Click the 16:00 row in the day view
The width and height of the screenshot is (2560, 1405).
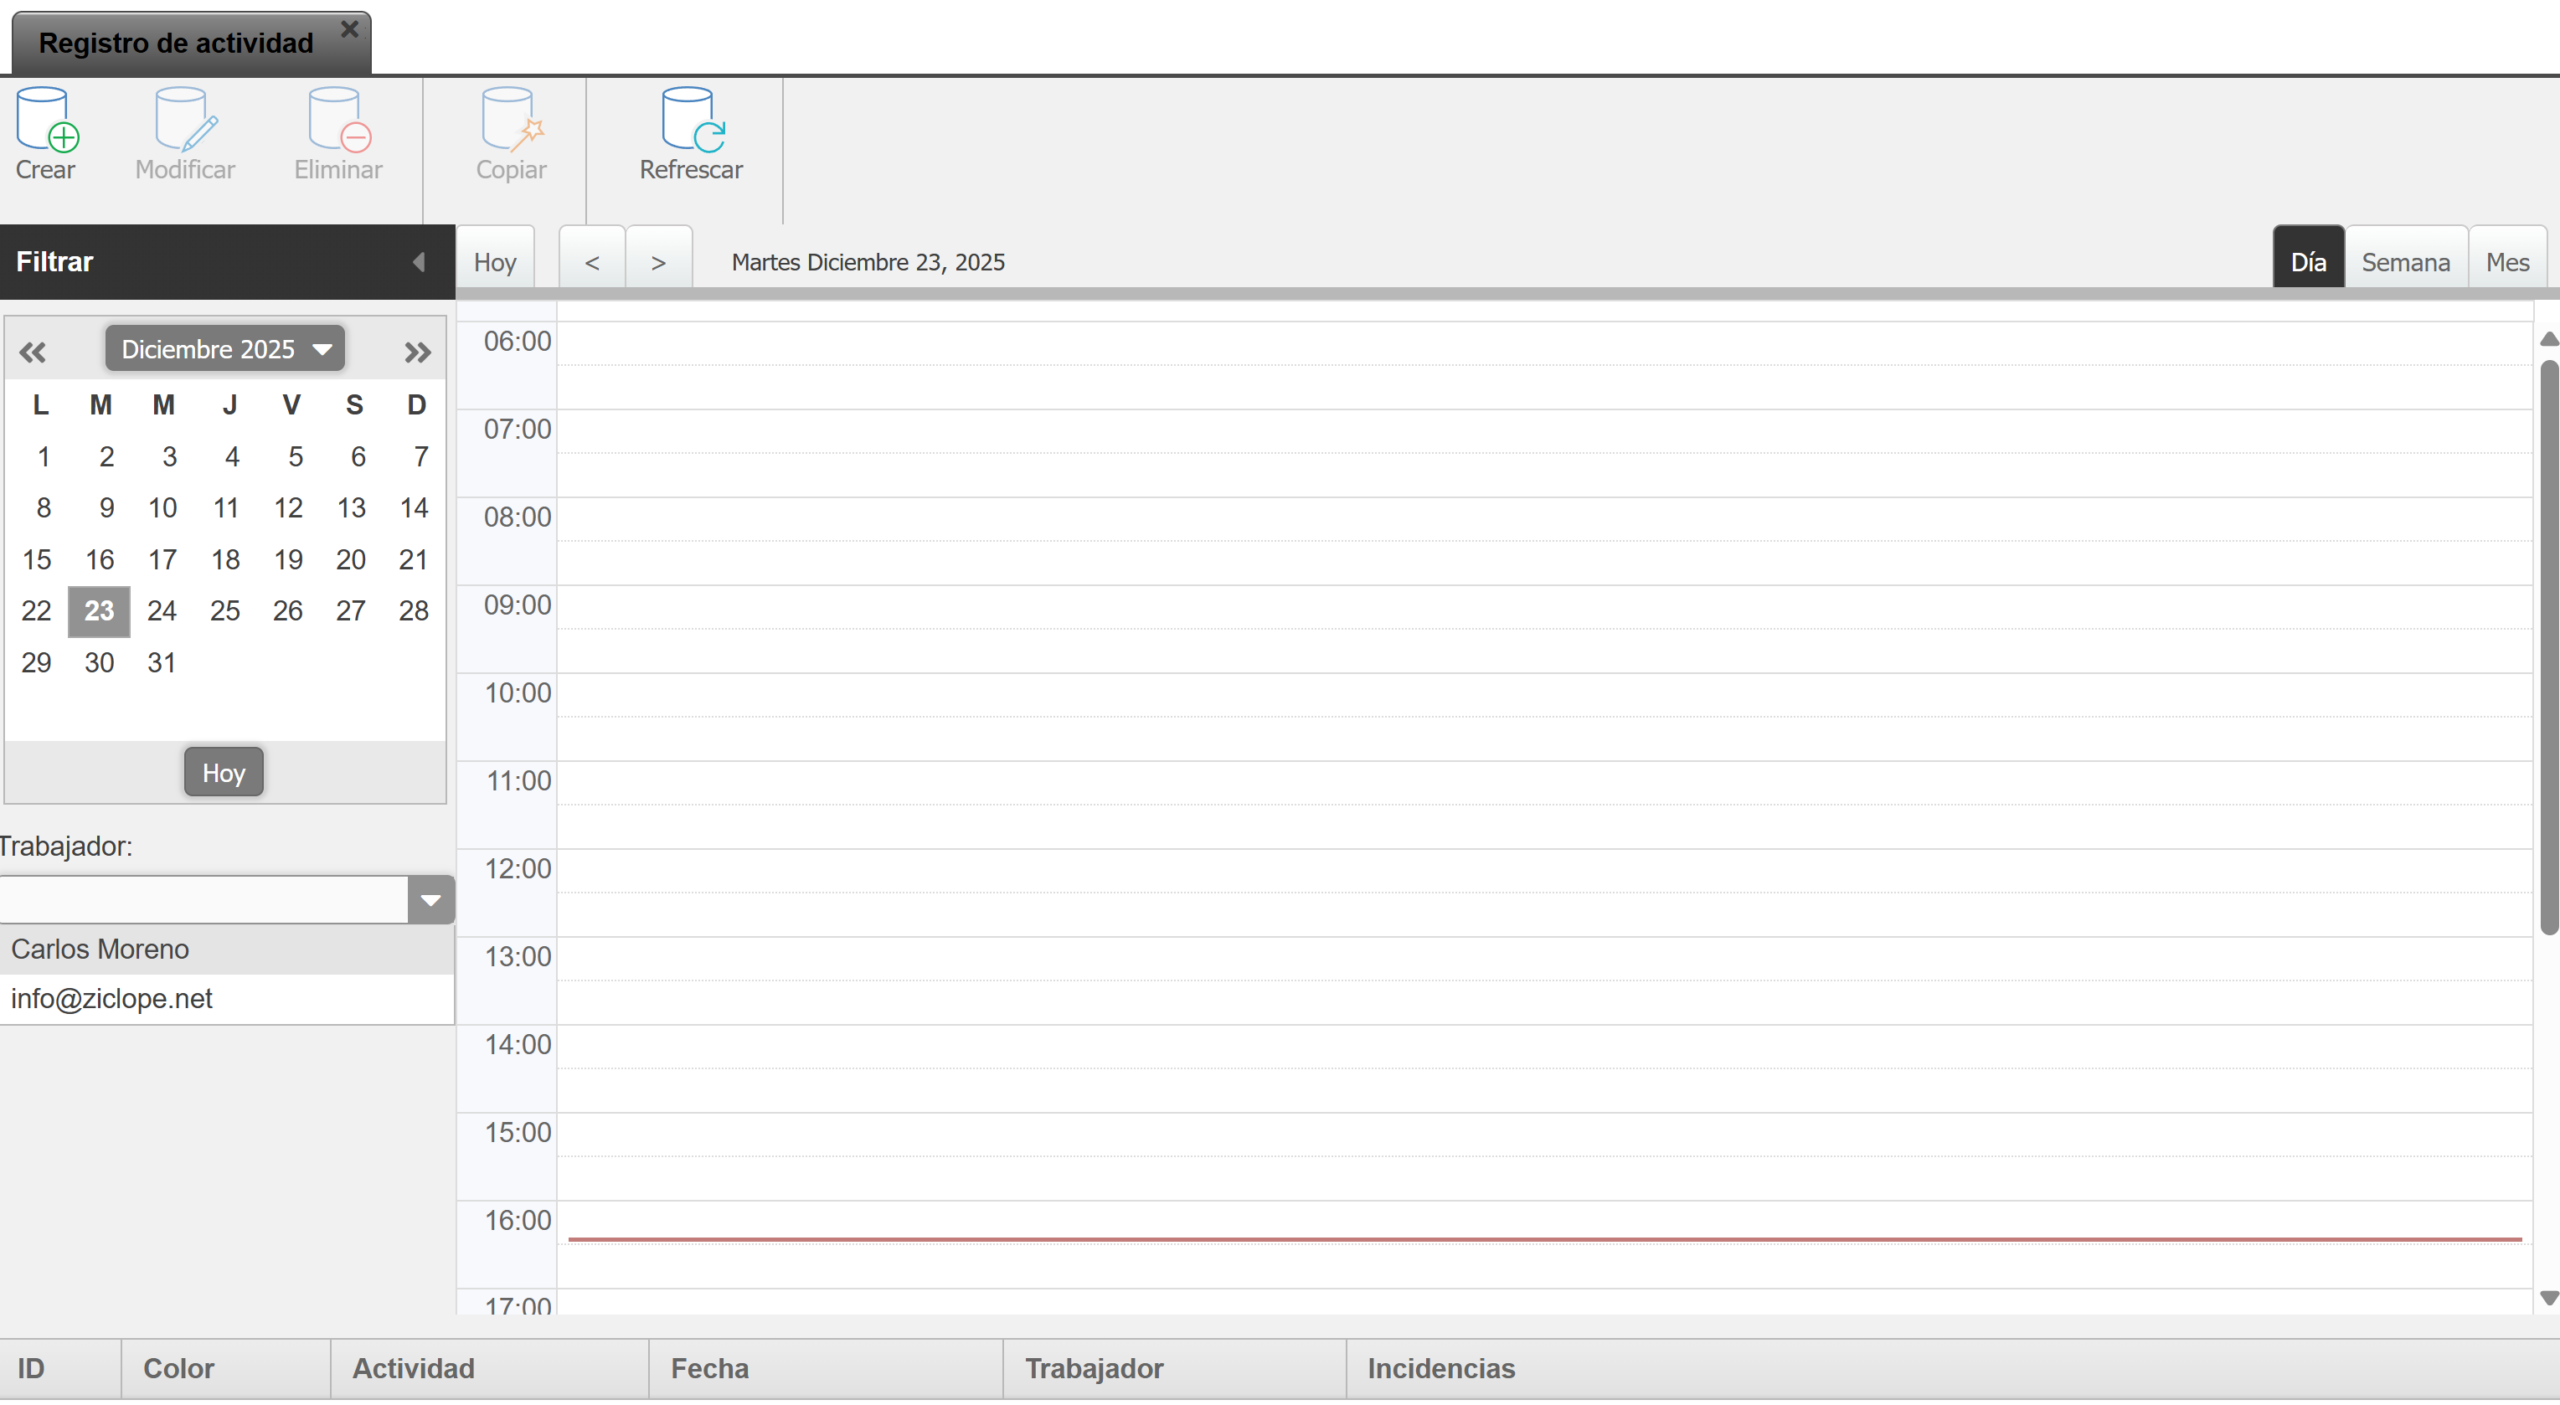tap(1500, 1245)
